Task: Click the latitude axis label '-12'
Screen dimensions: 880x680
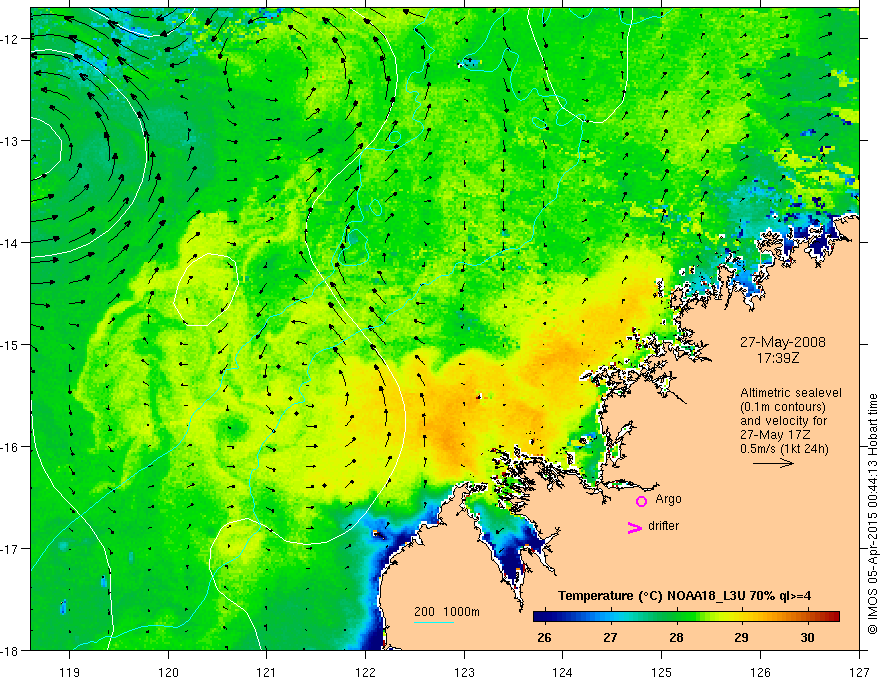Action: click(10, 39)
